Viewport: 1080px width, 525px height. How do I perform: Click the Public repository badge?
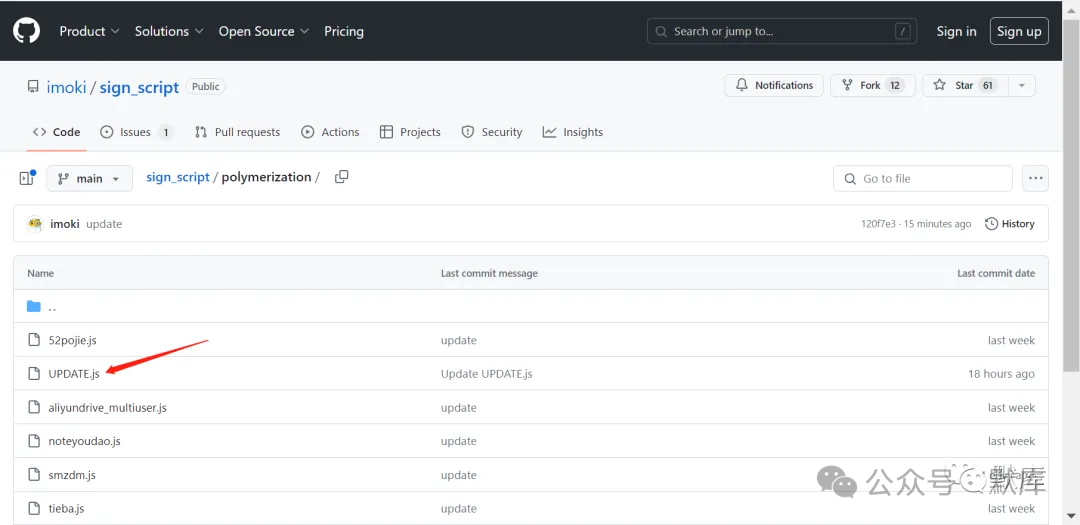205,87
